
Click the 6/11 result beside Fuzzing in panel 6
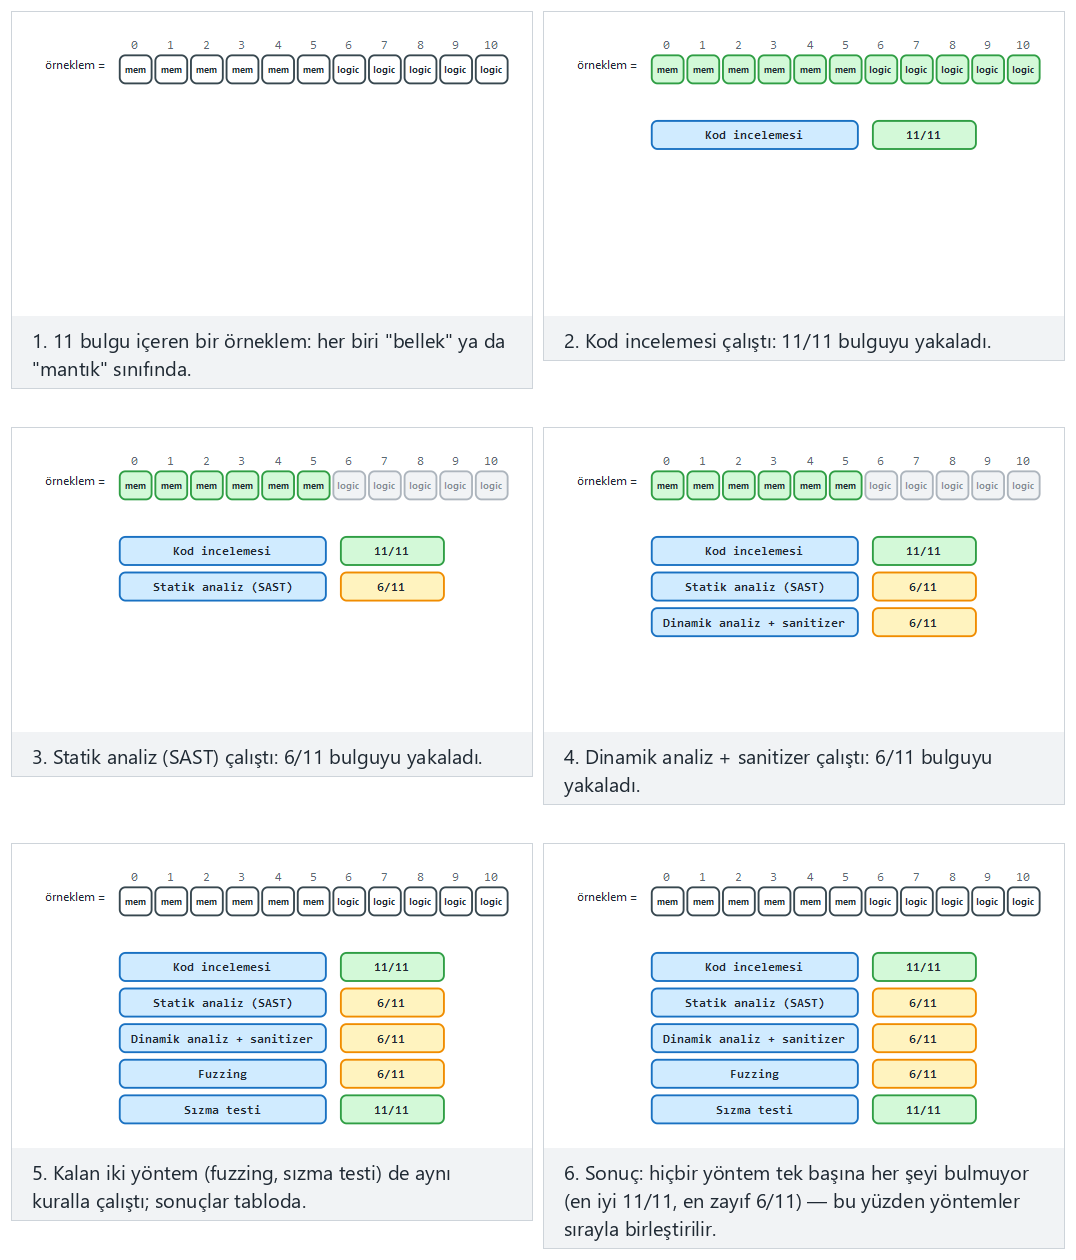pyautogui.click(x=924, y=1074)
